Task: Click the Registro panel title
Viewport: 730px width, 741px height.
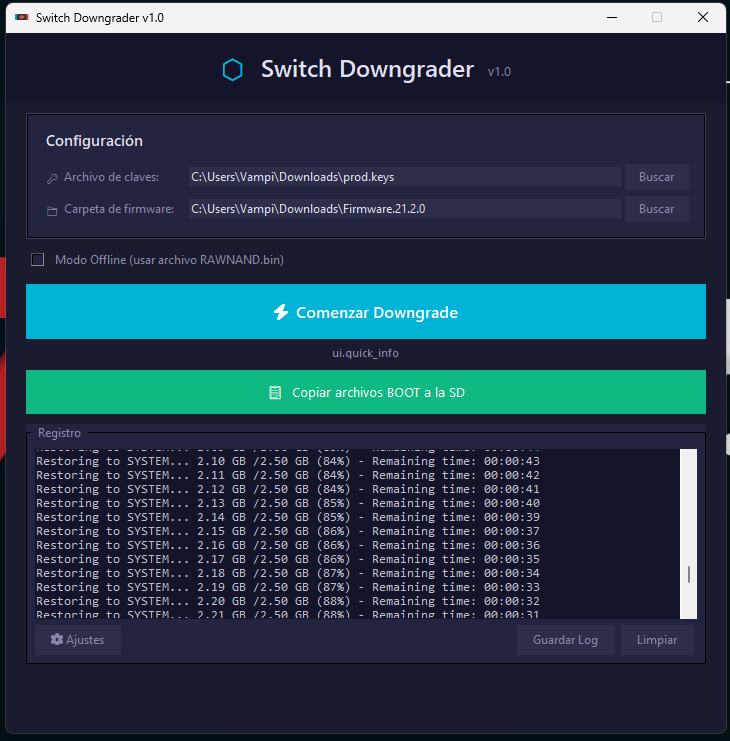Action: click(x=59, y=433)
